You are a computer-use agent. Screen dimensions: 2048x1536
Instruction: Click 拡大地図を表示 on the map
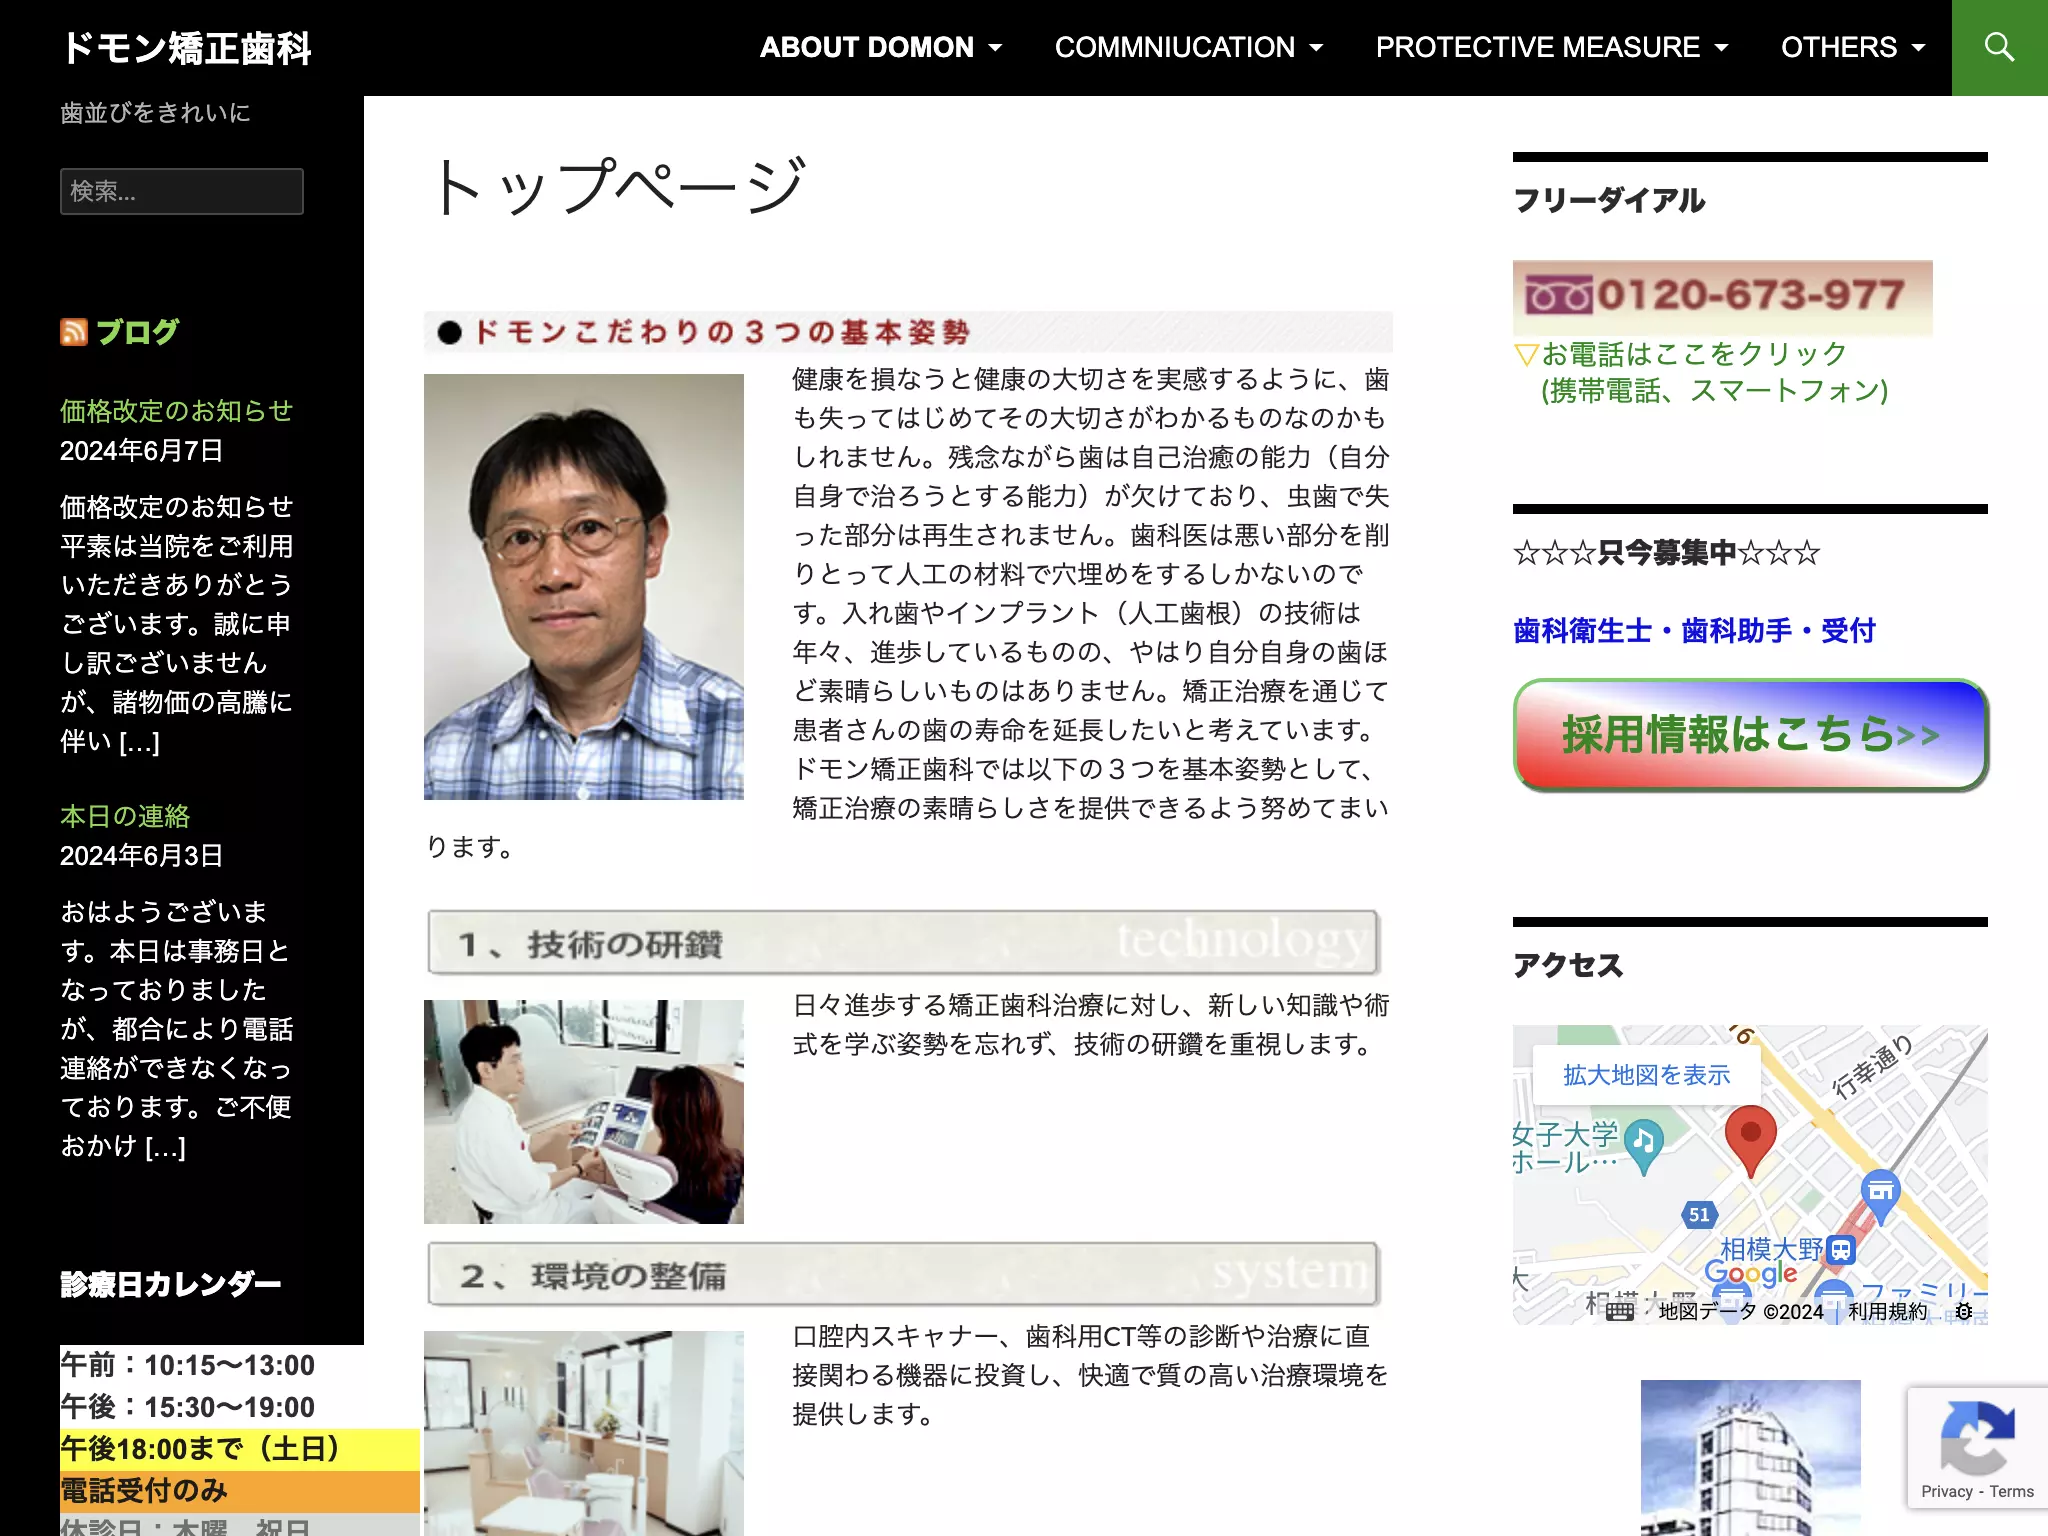coord(1646,1075)
